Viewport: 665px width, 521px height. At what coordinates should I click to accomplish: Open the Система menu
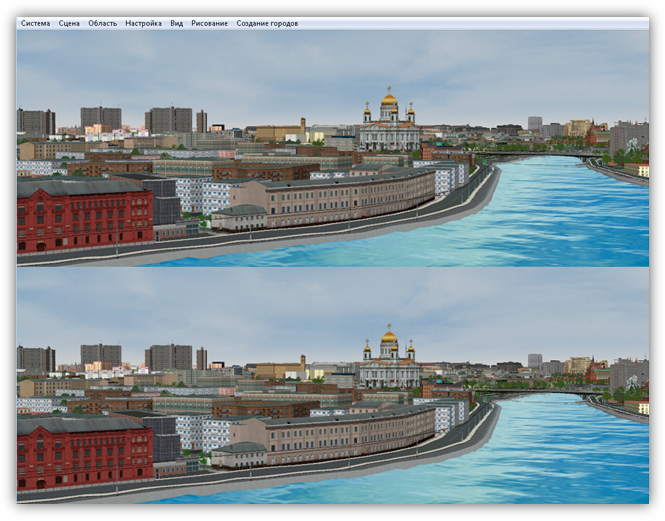click(35, 23)
